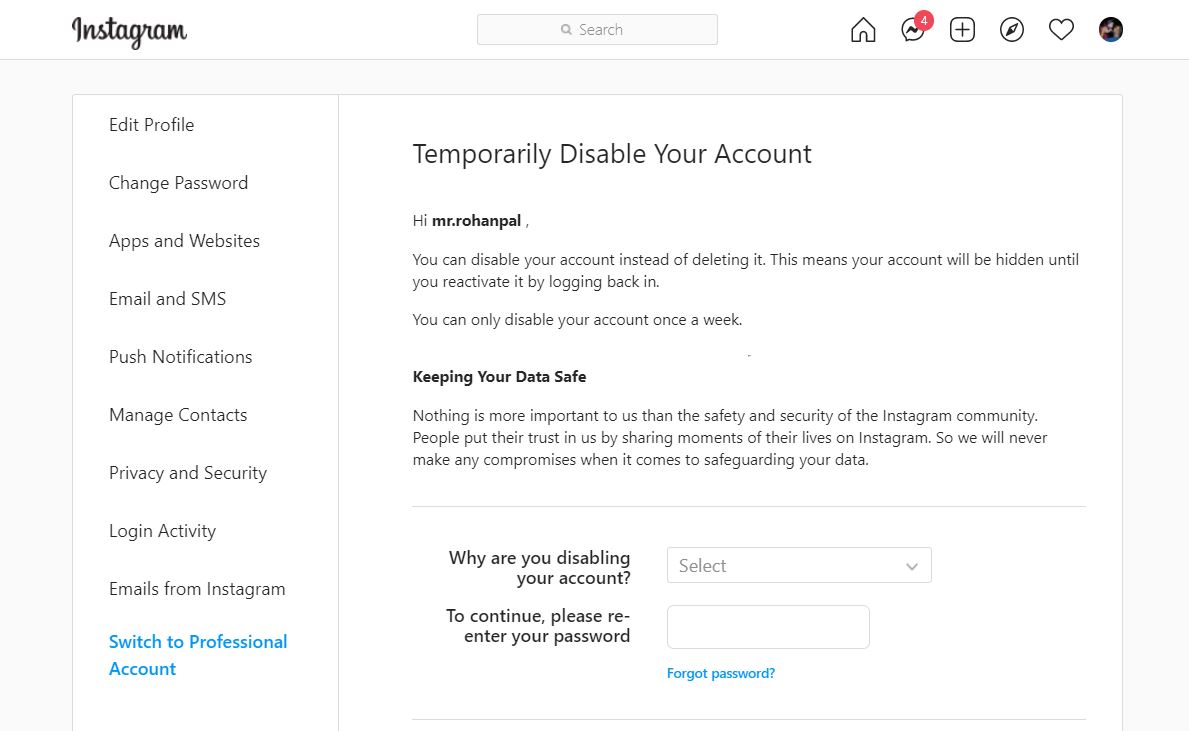Open Push Notifications settings

180,357
